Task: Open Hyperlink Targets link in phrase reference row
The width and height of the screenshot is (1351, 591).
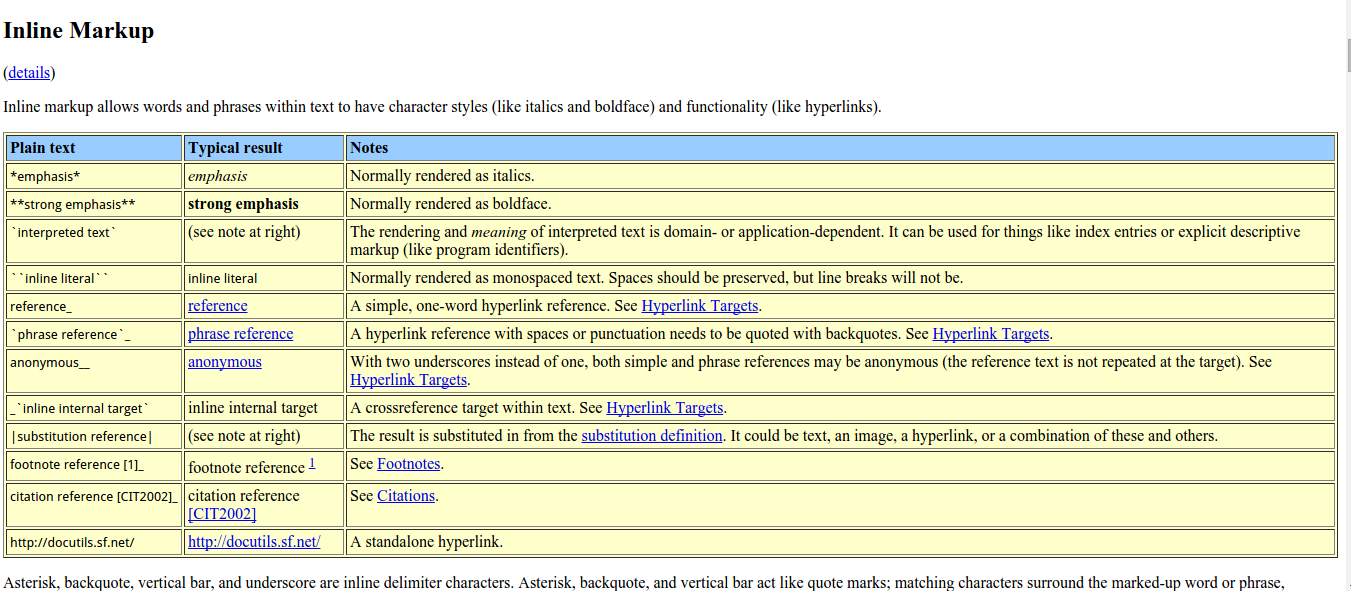Action: pos(990,334)
